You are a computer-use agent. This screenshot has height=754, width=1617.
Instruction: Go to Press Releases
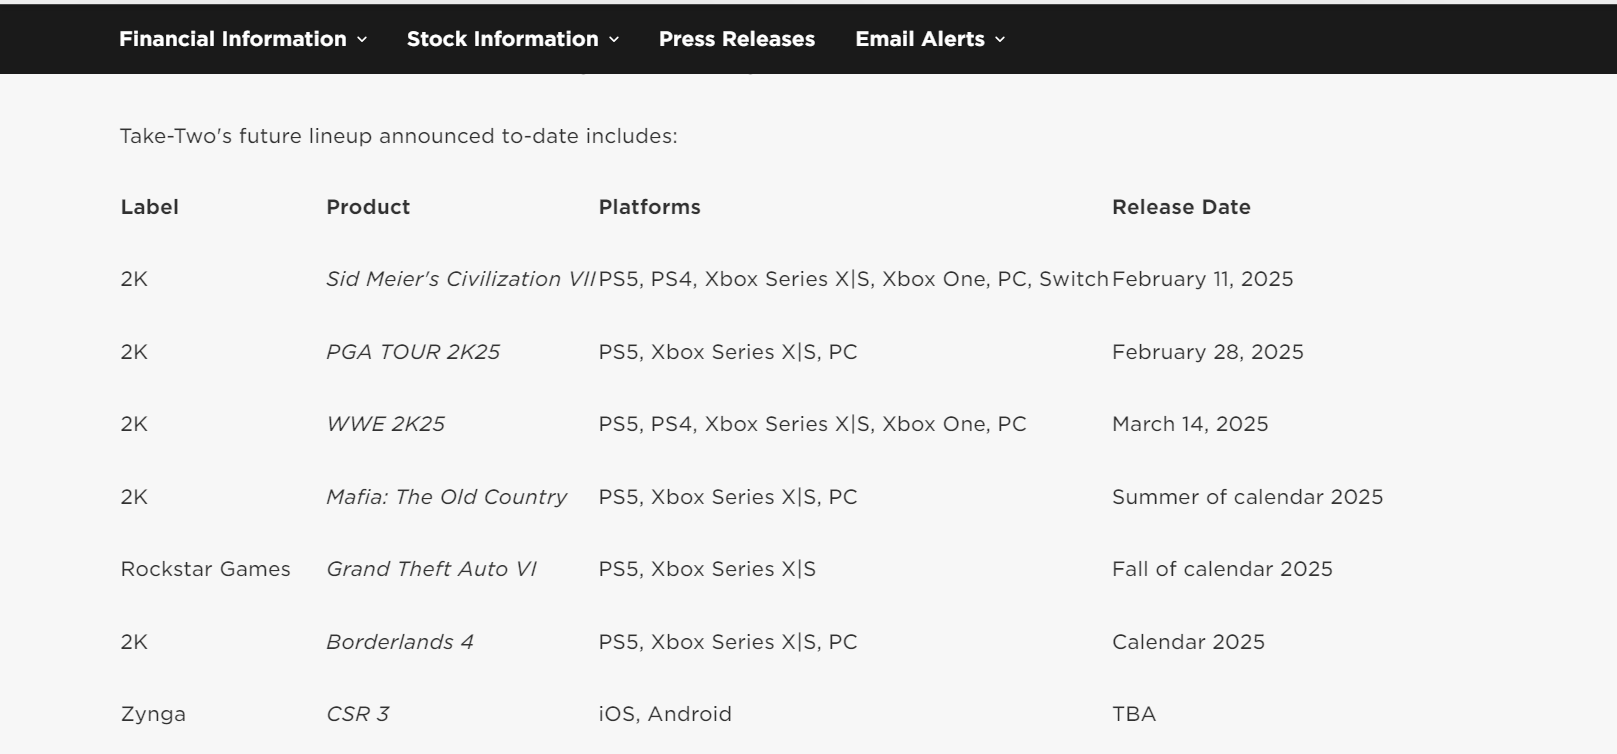point(736,39)
